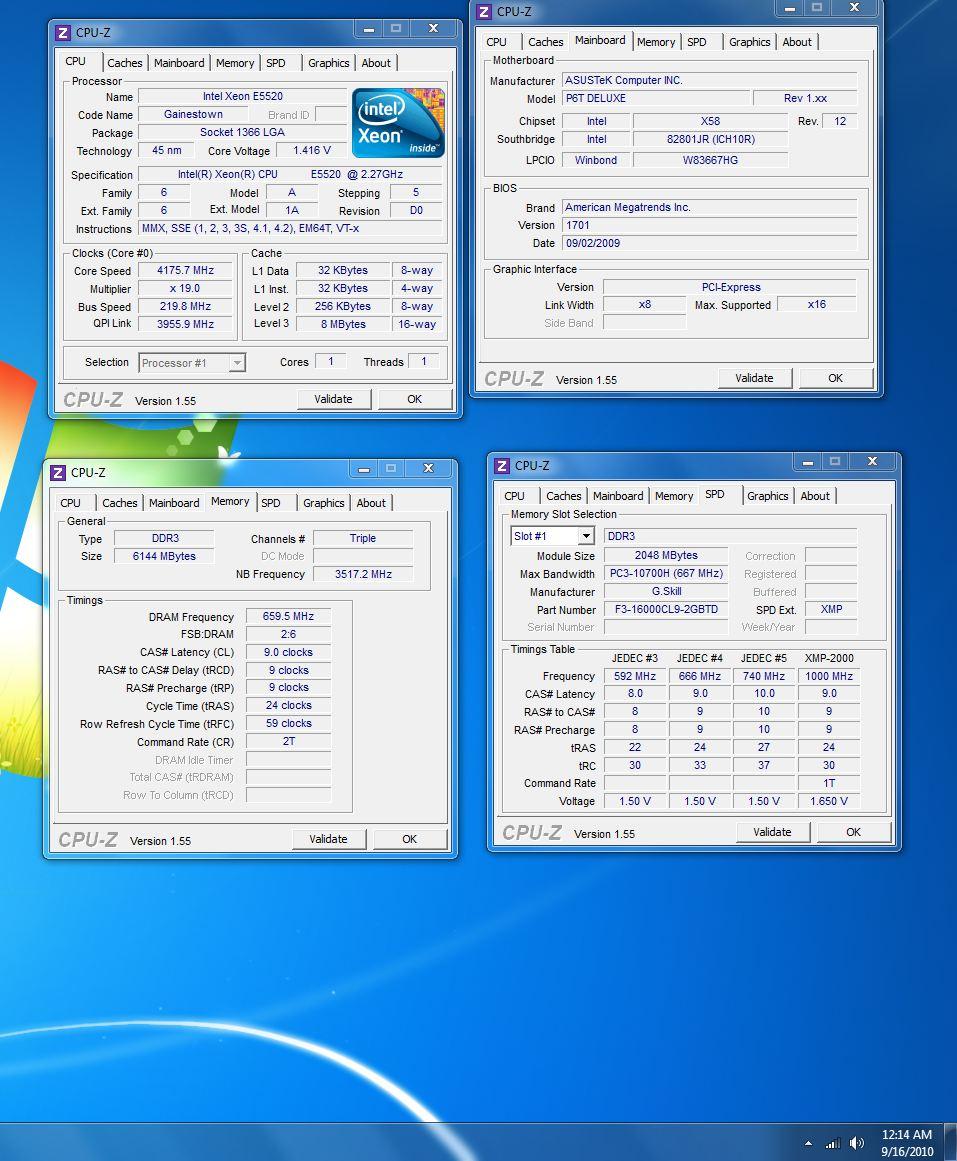Click the Max Bandwidth PC3-10700H (667 MHz)
957x1161 pixels.
tap(666, 574)
